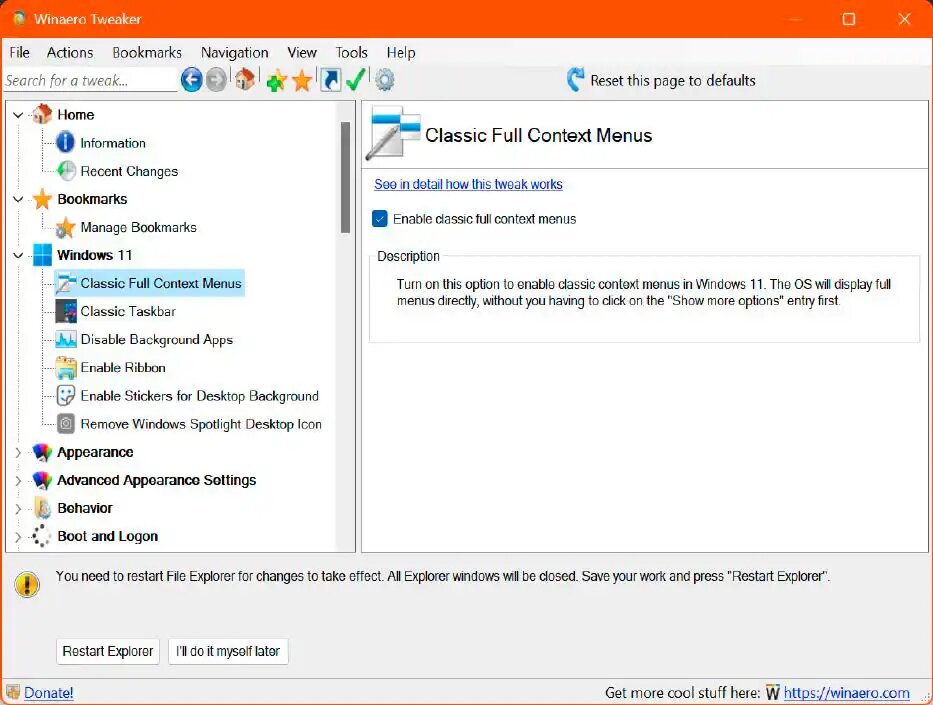
Task: Click the Manage Bookmarks icon
Action: [x=65, y=227]
